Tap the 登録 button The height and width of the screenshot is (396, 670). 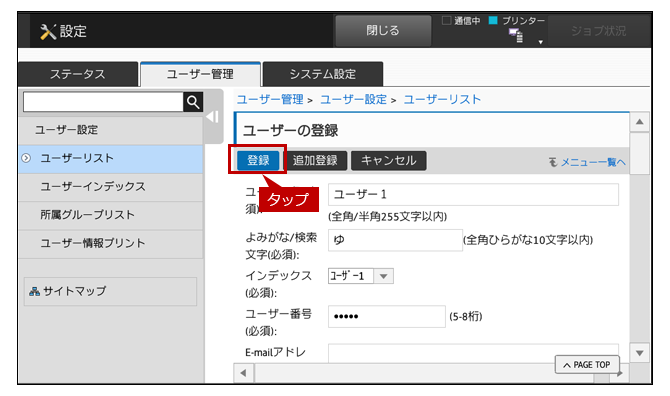[258, 161]
